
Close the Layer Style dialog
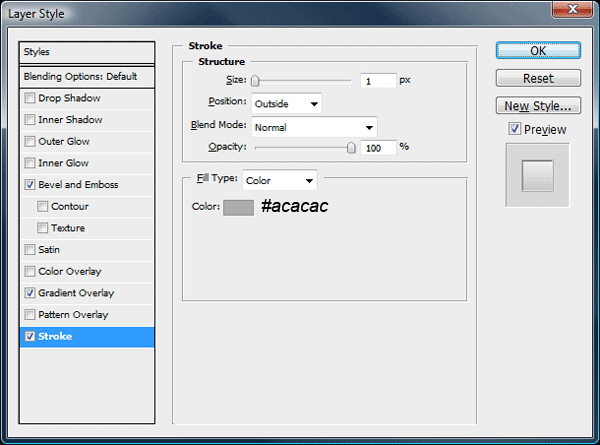click(572, 9)
